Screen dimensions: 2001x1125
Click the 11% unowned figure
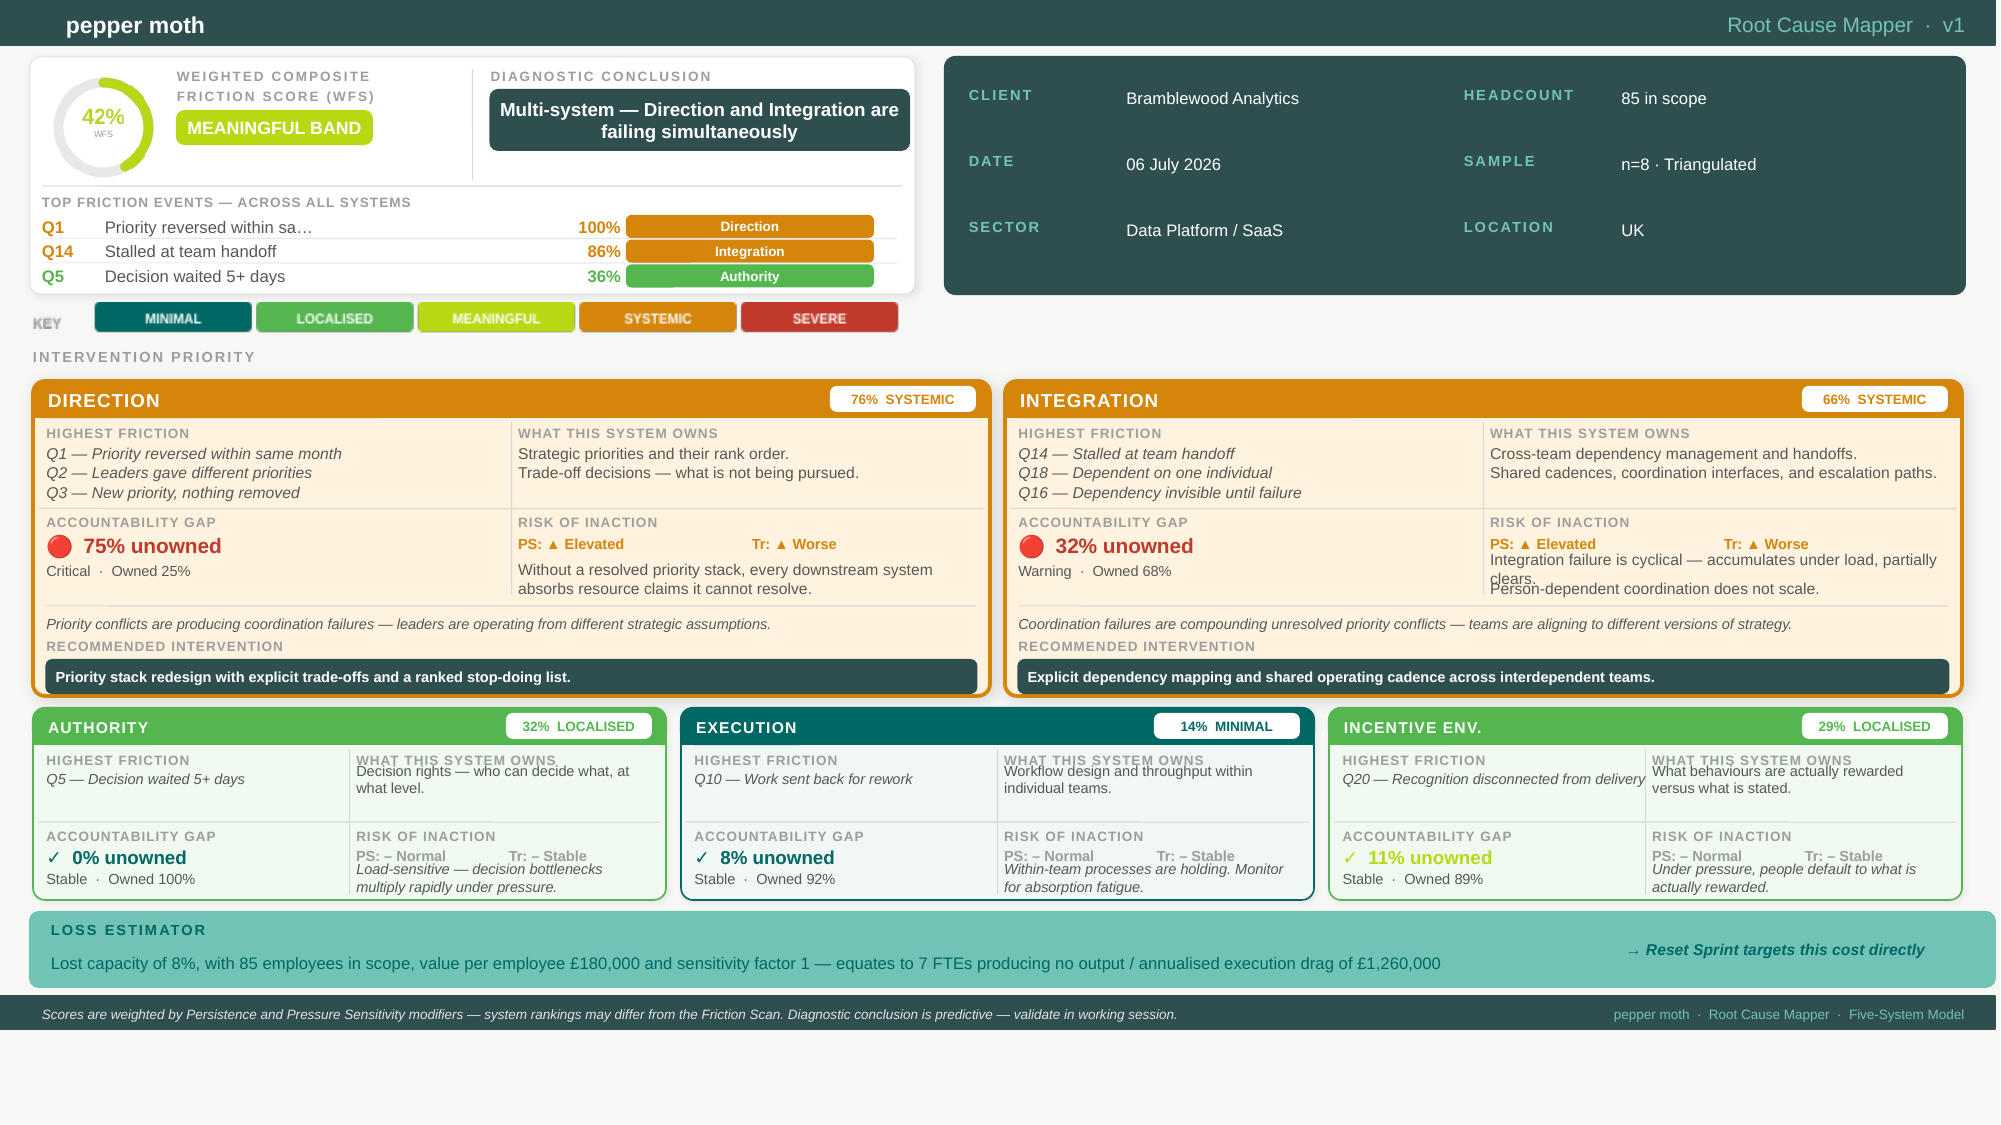1430,858
